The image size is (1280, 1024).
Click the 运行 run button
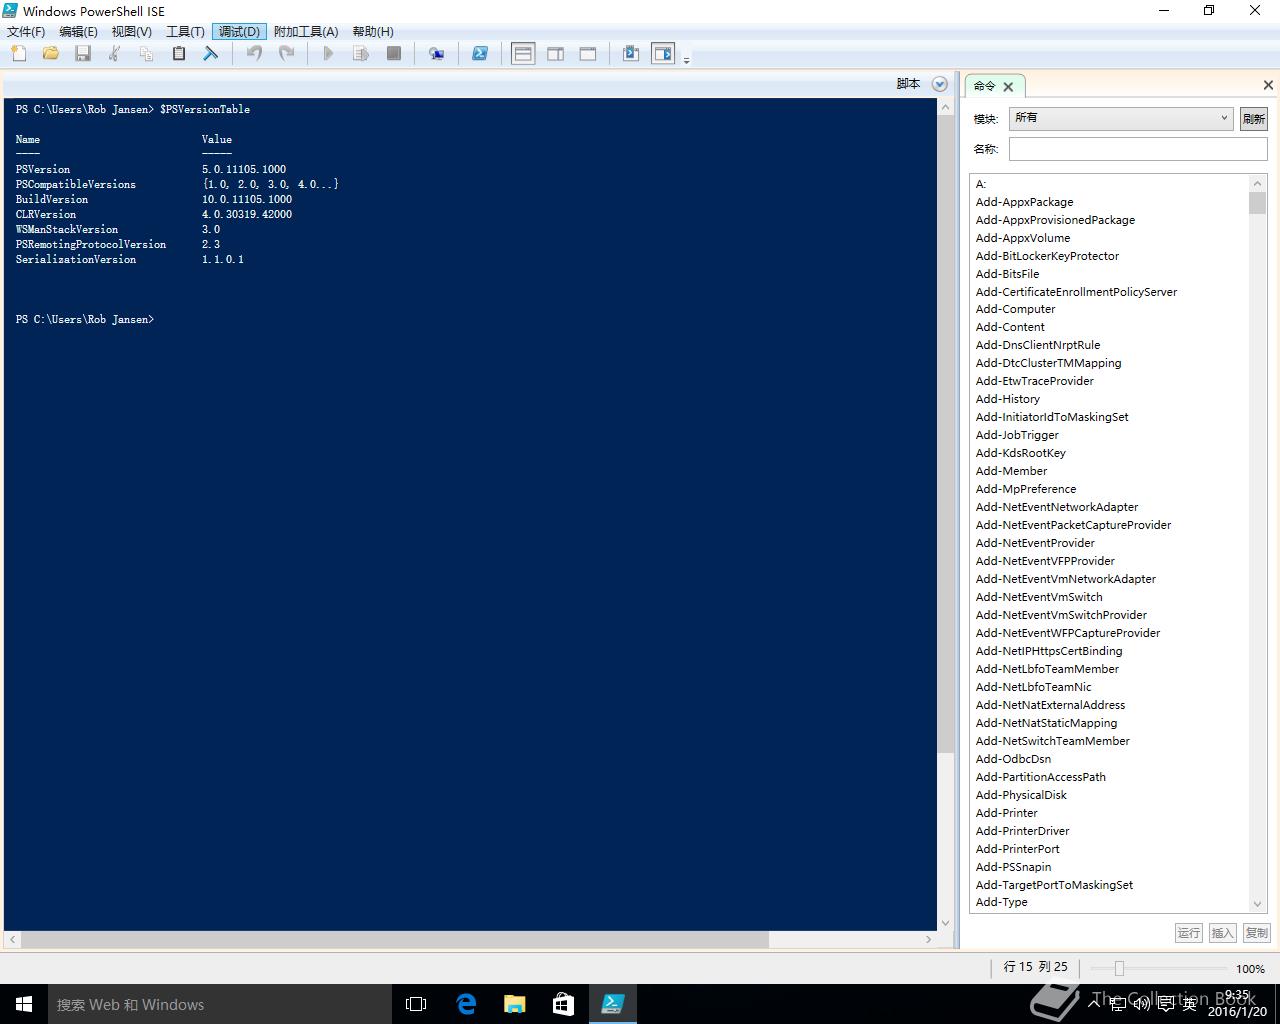click(1188, 933)
